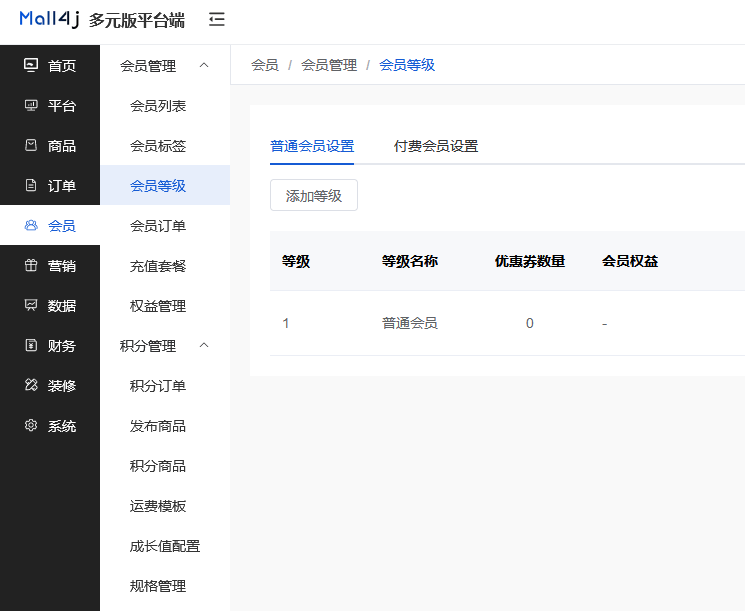Collapse the 会员管理 submenu chevron
This screenshot has height=611, width=745.
tap(204, 65)
